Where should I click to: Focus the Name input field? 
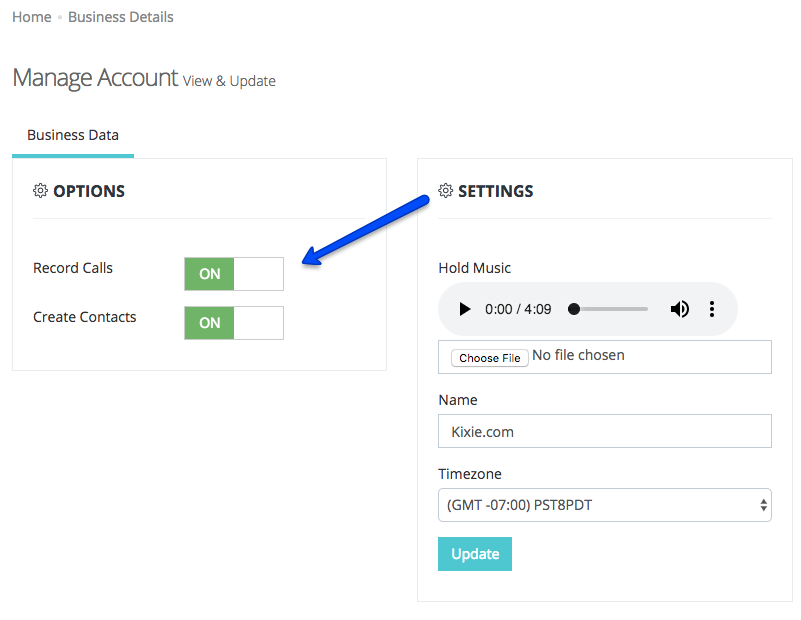click(x=605, y=431)
